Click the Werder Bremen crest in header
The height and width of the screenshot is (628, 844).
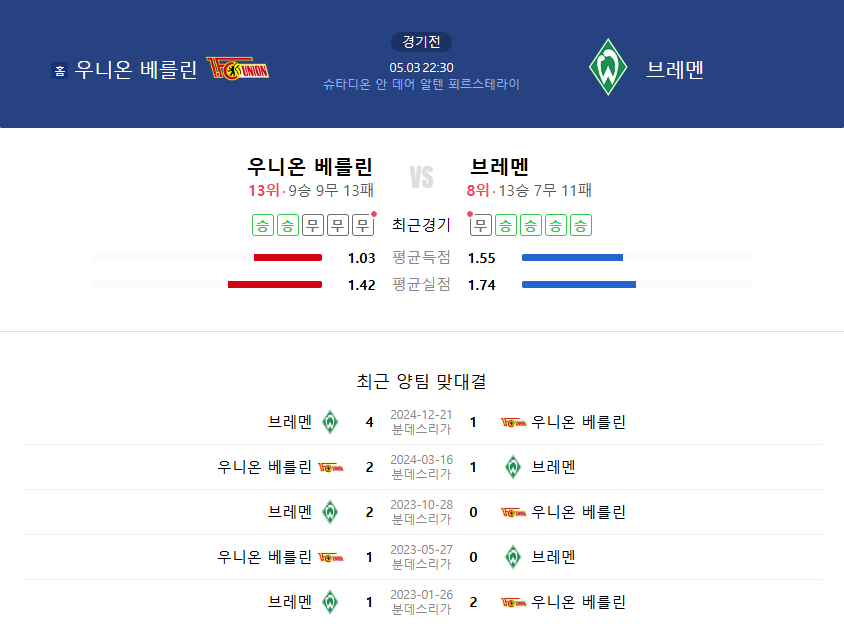(x=608, y=67)
